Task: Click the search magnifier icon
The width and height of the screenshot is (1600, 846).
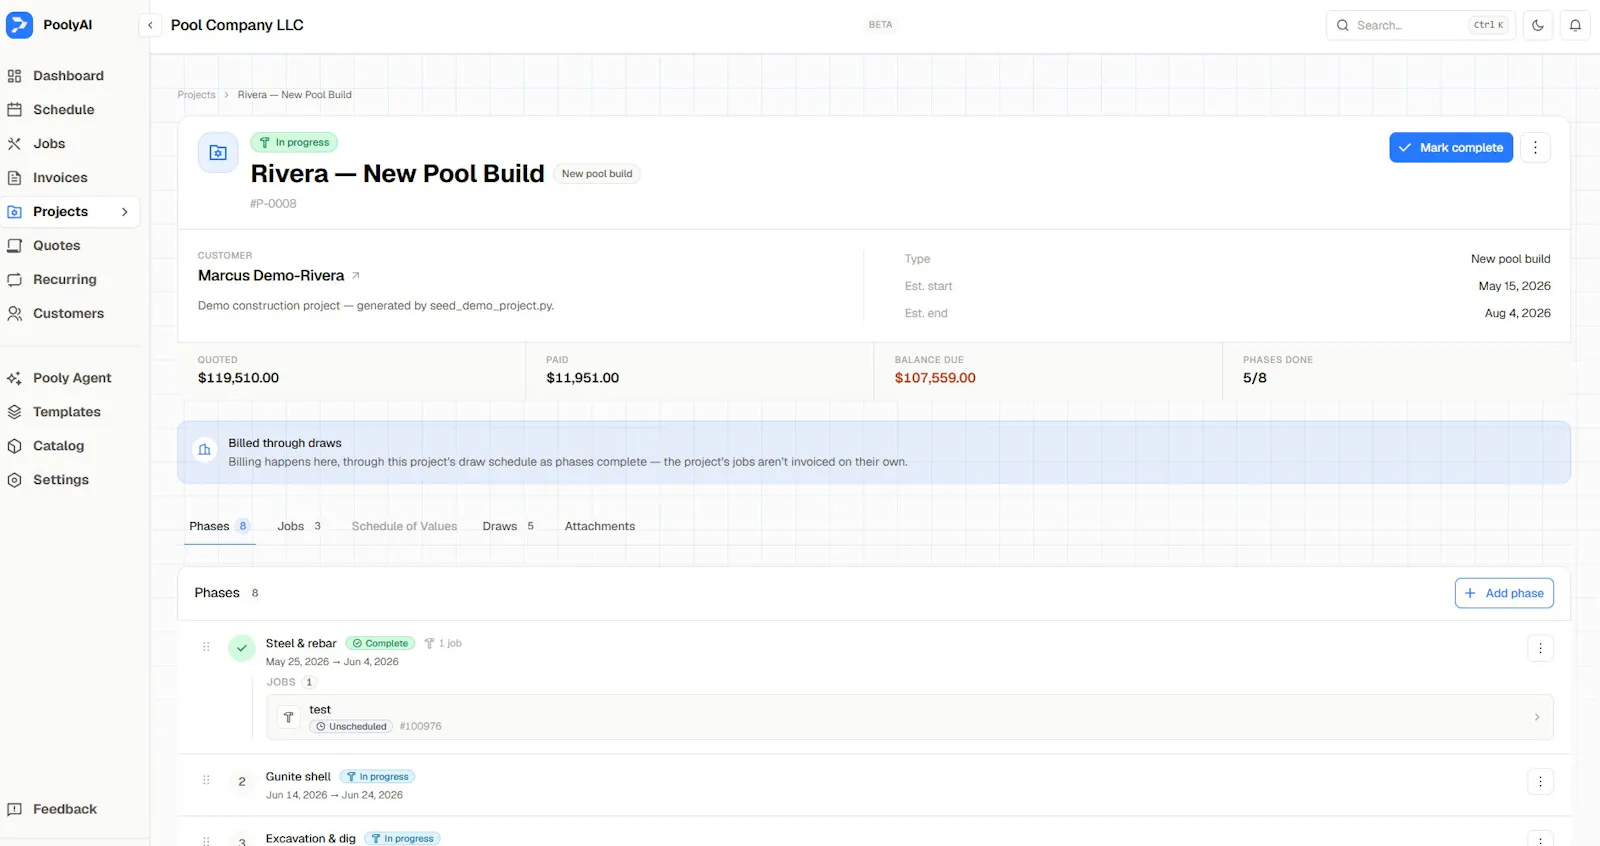Action: click(x=1343, y=25)
